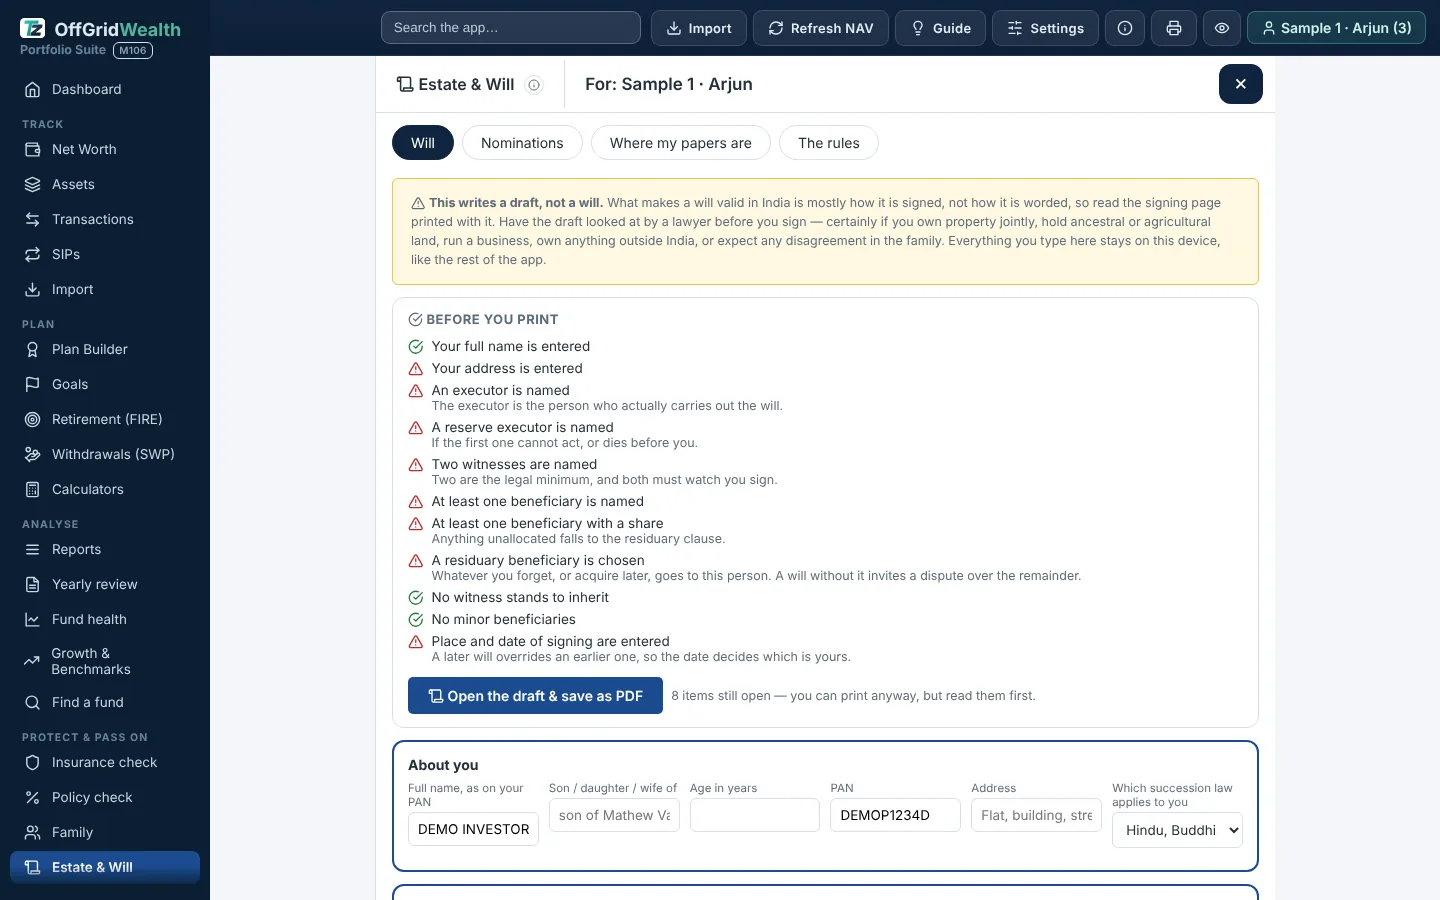Screen dimensions: 1440x900
Task: Open SIPs in the sidebar
Action: coord(105,254)
